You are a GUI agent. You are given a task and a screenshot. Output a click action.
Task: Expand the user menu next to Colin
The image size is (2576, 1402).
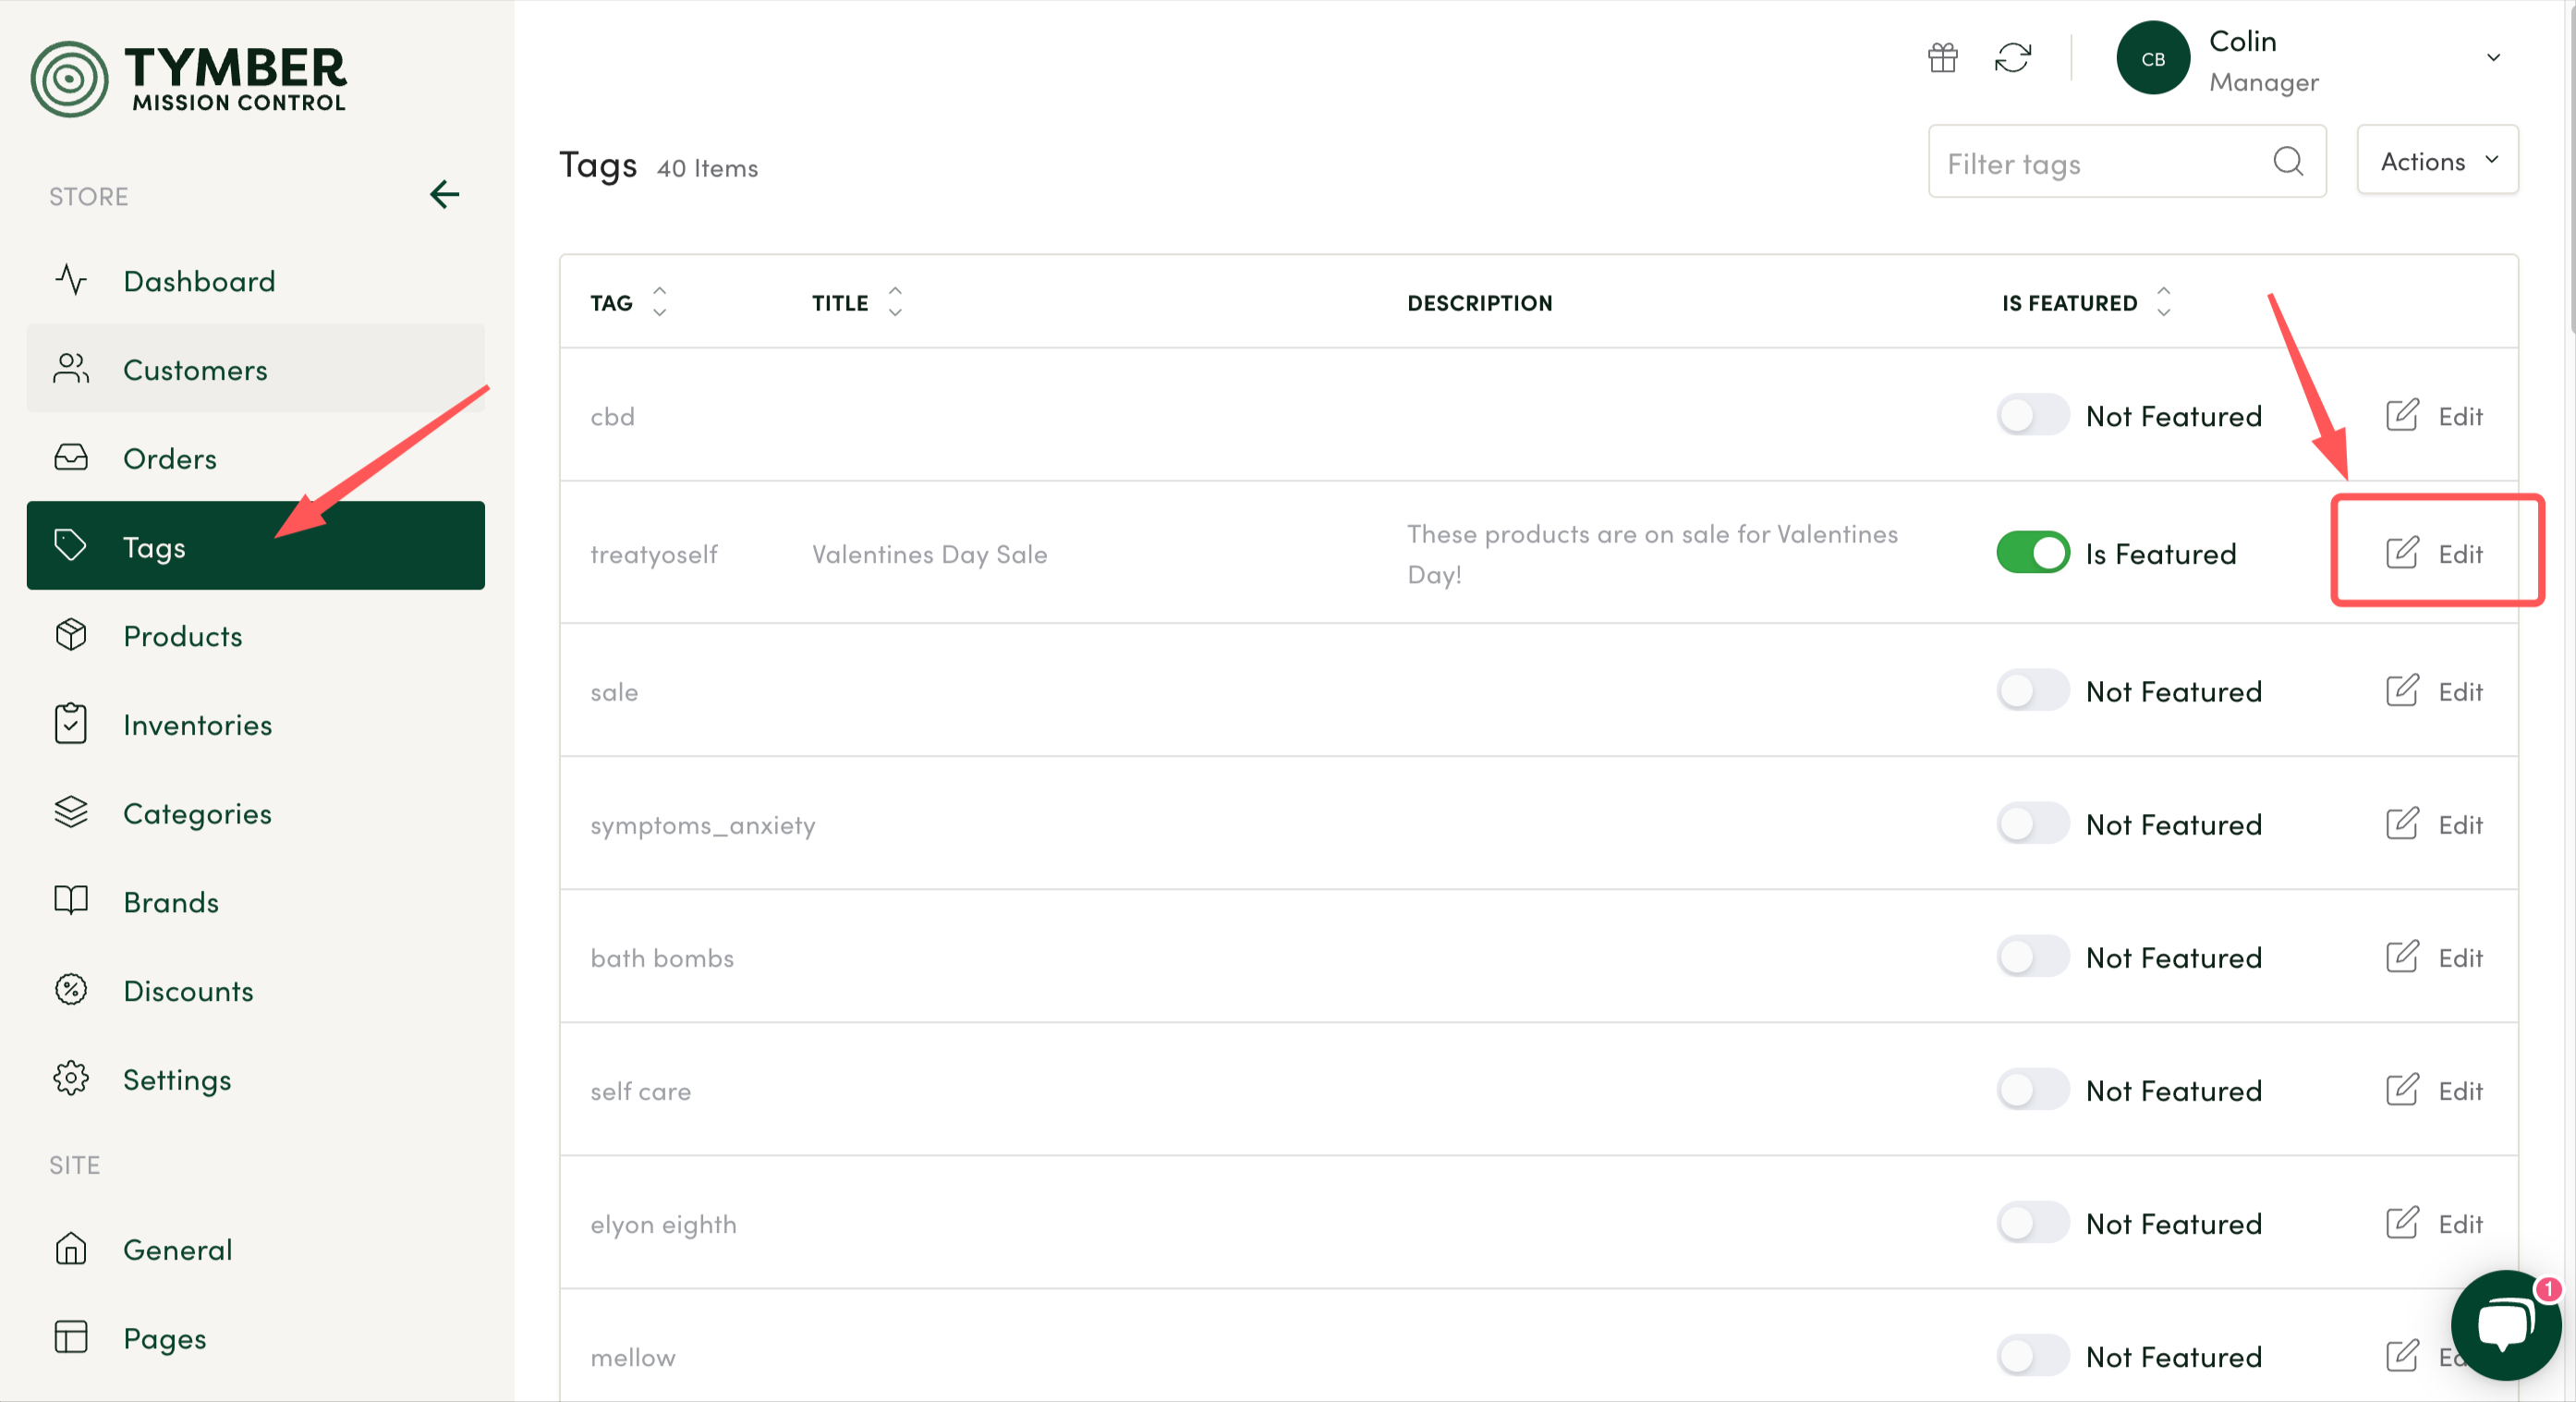click(2492, 58)
